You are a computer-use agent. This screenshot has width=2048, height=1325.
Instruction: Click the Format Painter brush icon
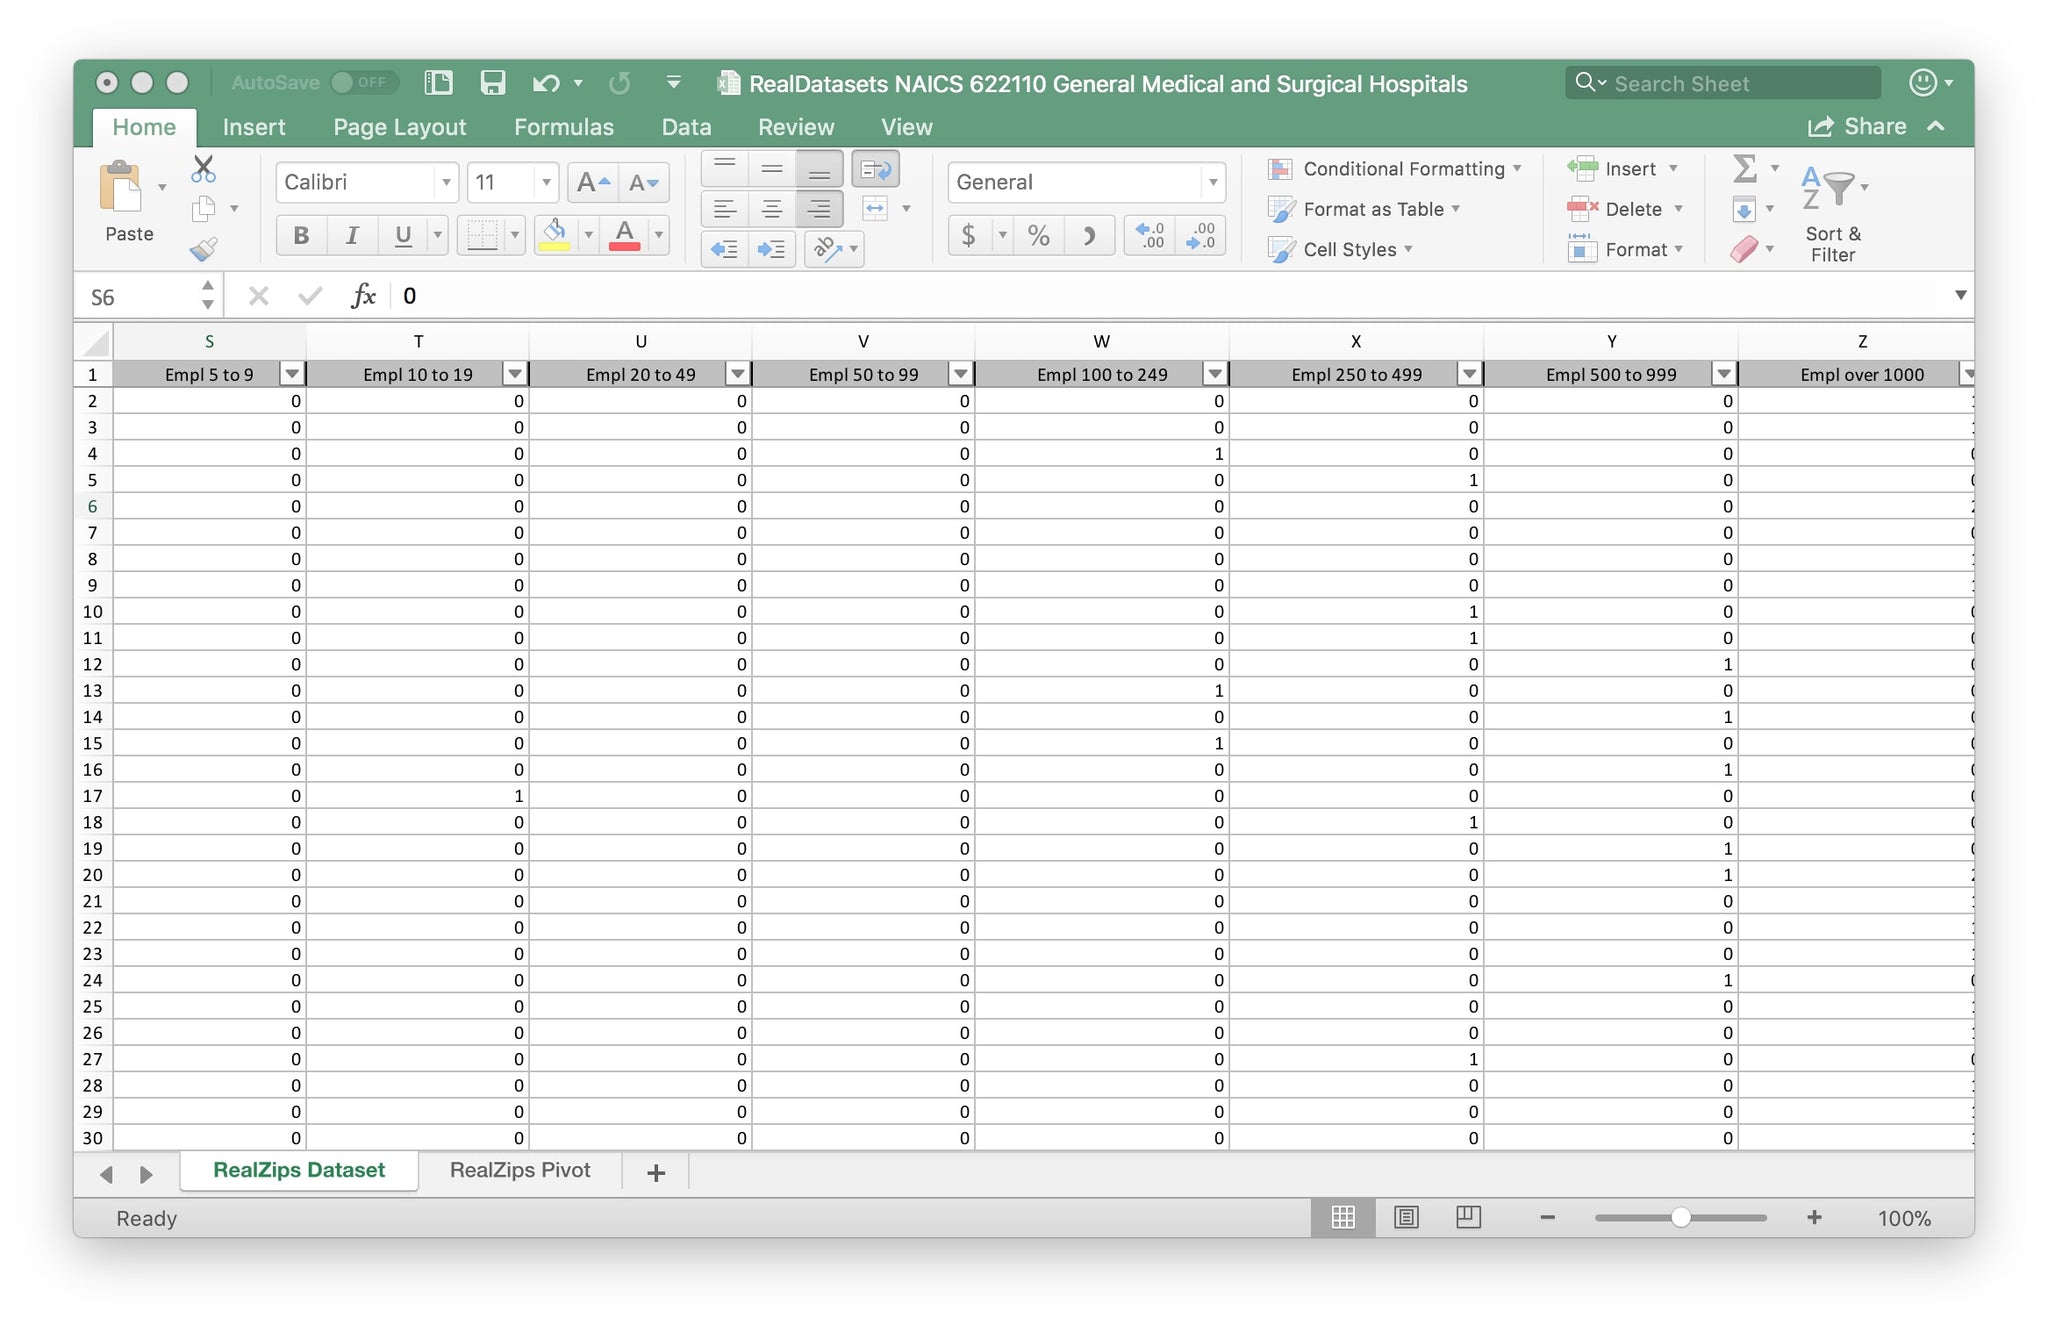pos(204,249)
